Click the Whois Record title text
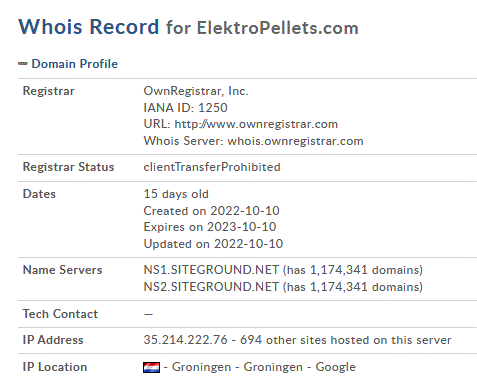Viewport: 477px width, 380px height. tap(89, 27)
